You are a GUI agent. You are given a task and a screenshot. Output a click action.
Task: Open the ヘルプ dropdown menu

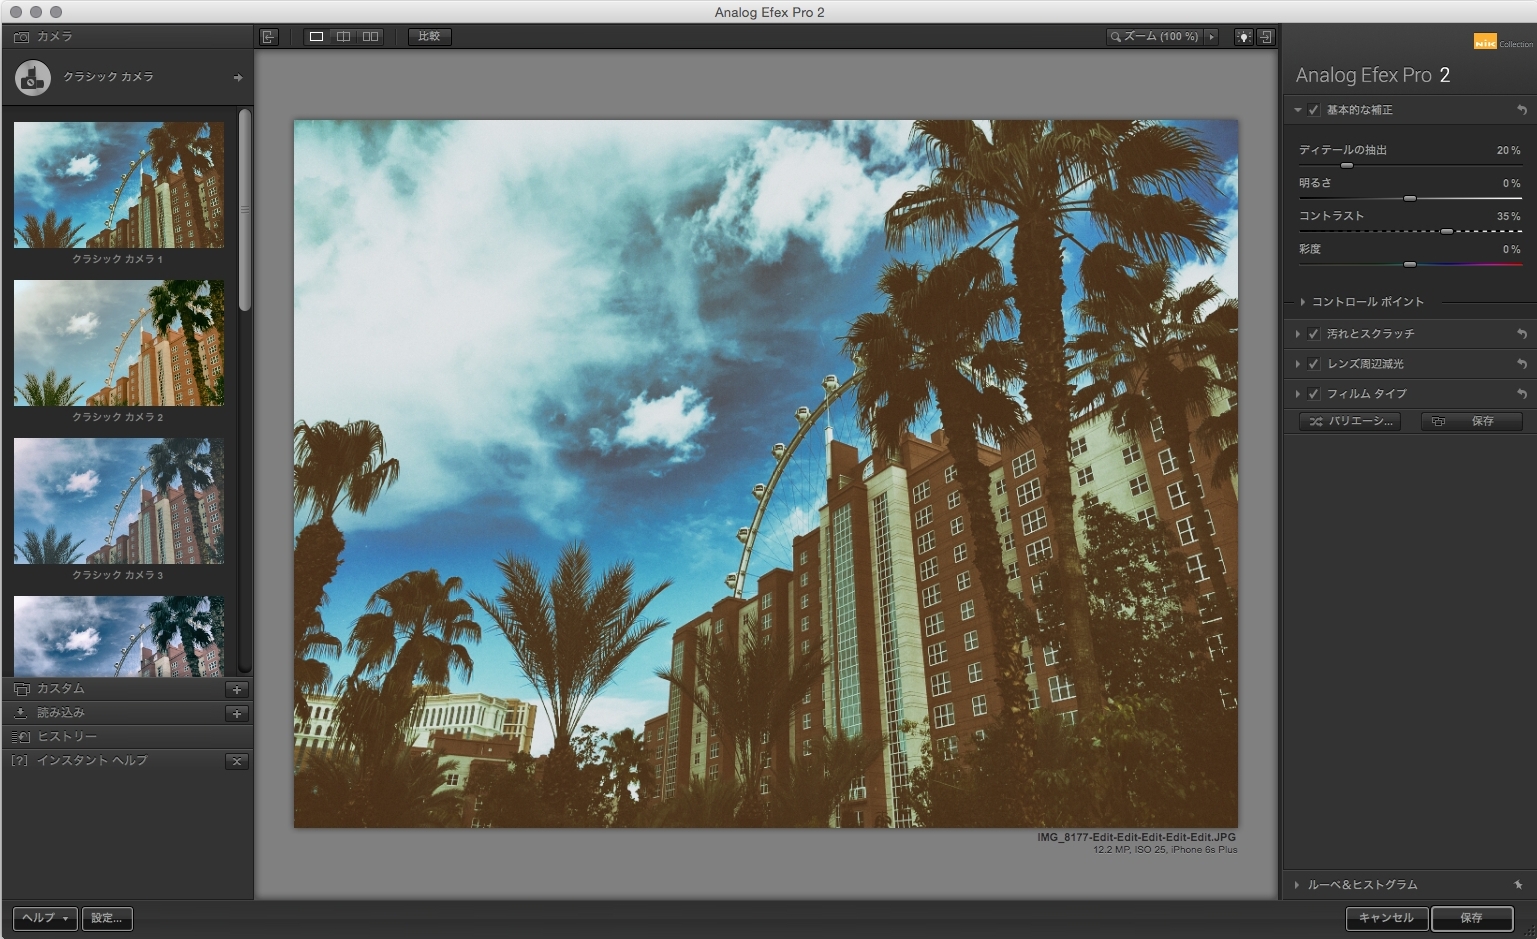(x=45, y=918)
